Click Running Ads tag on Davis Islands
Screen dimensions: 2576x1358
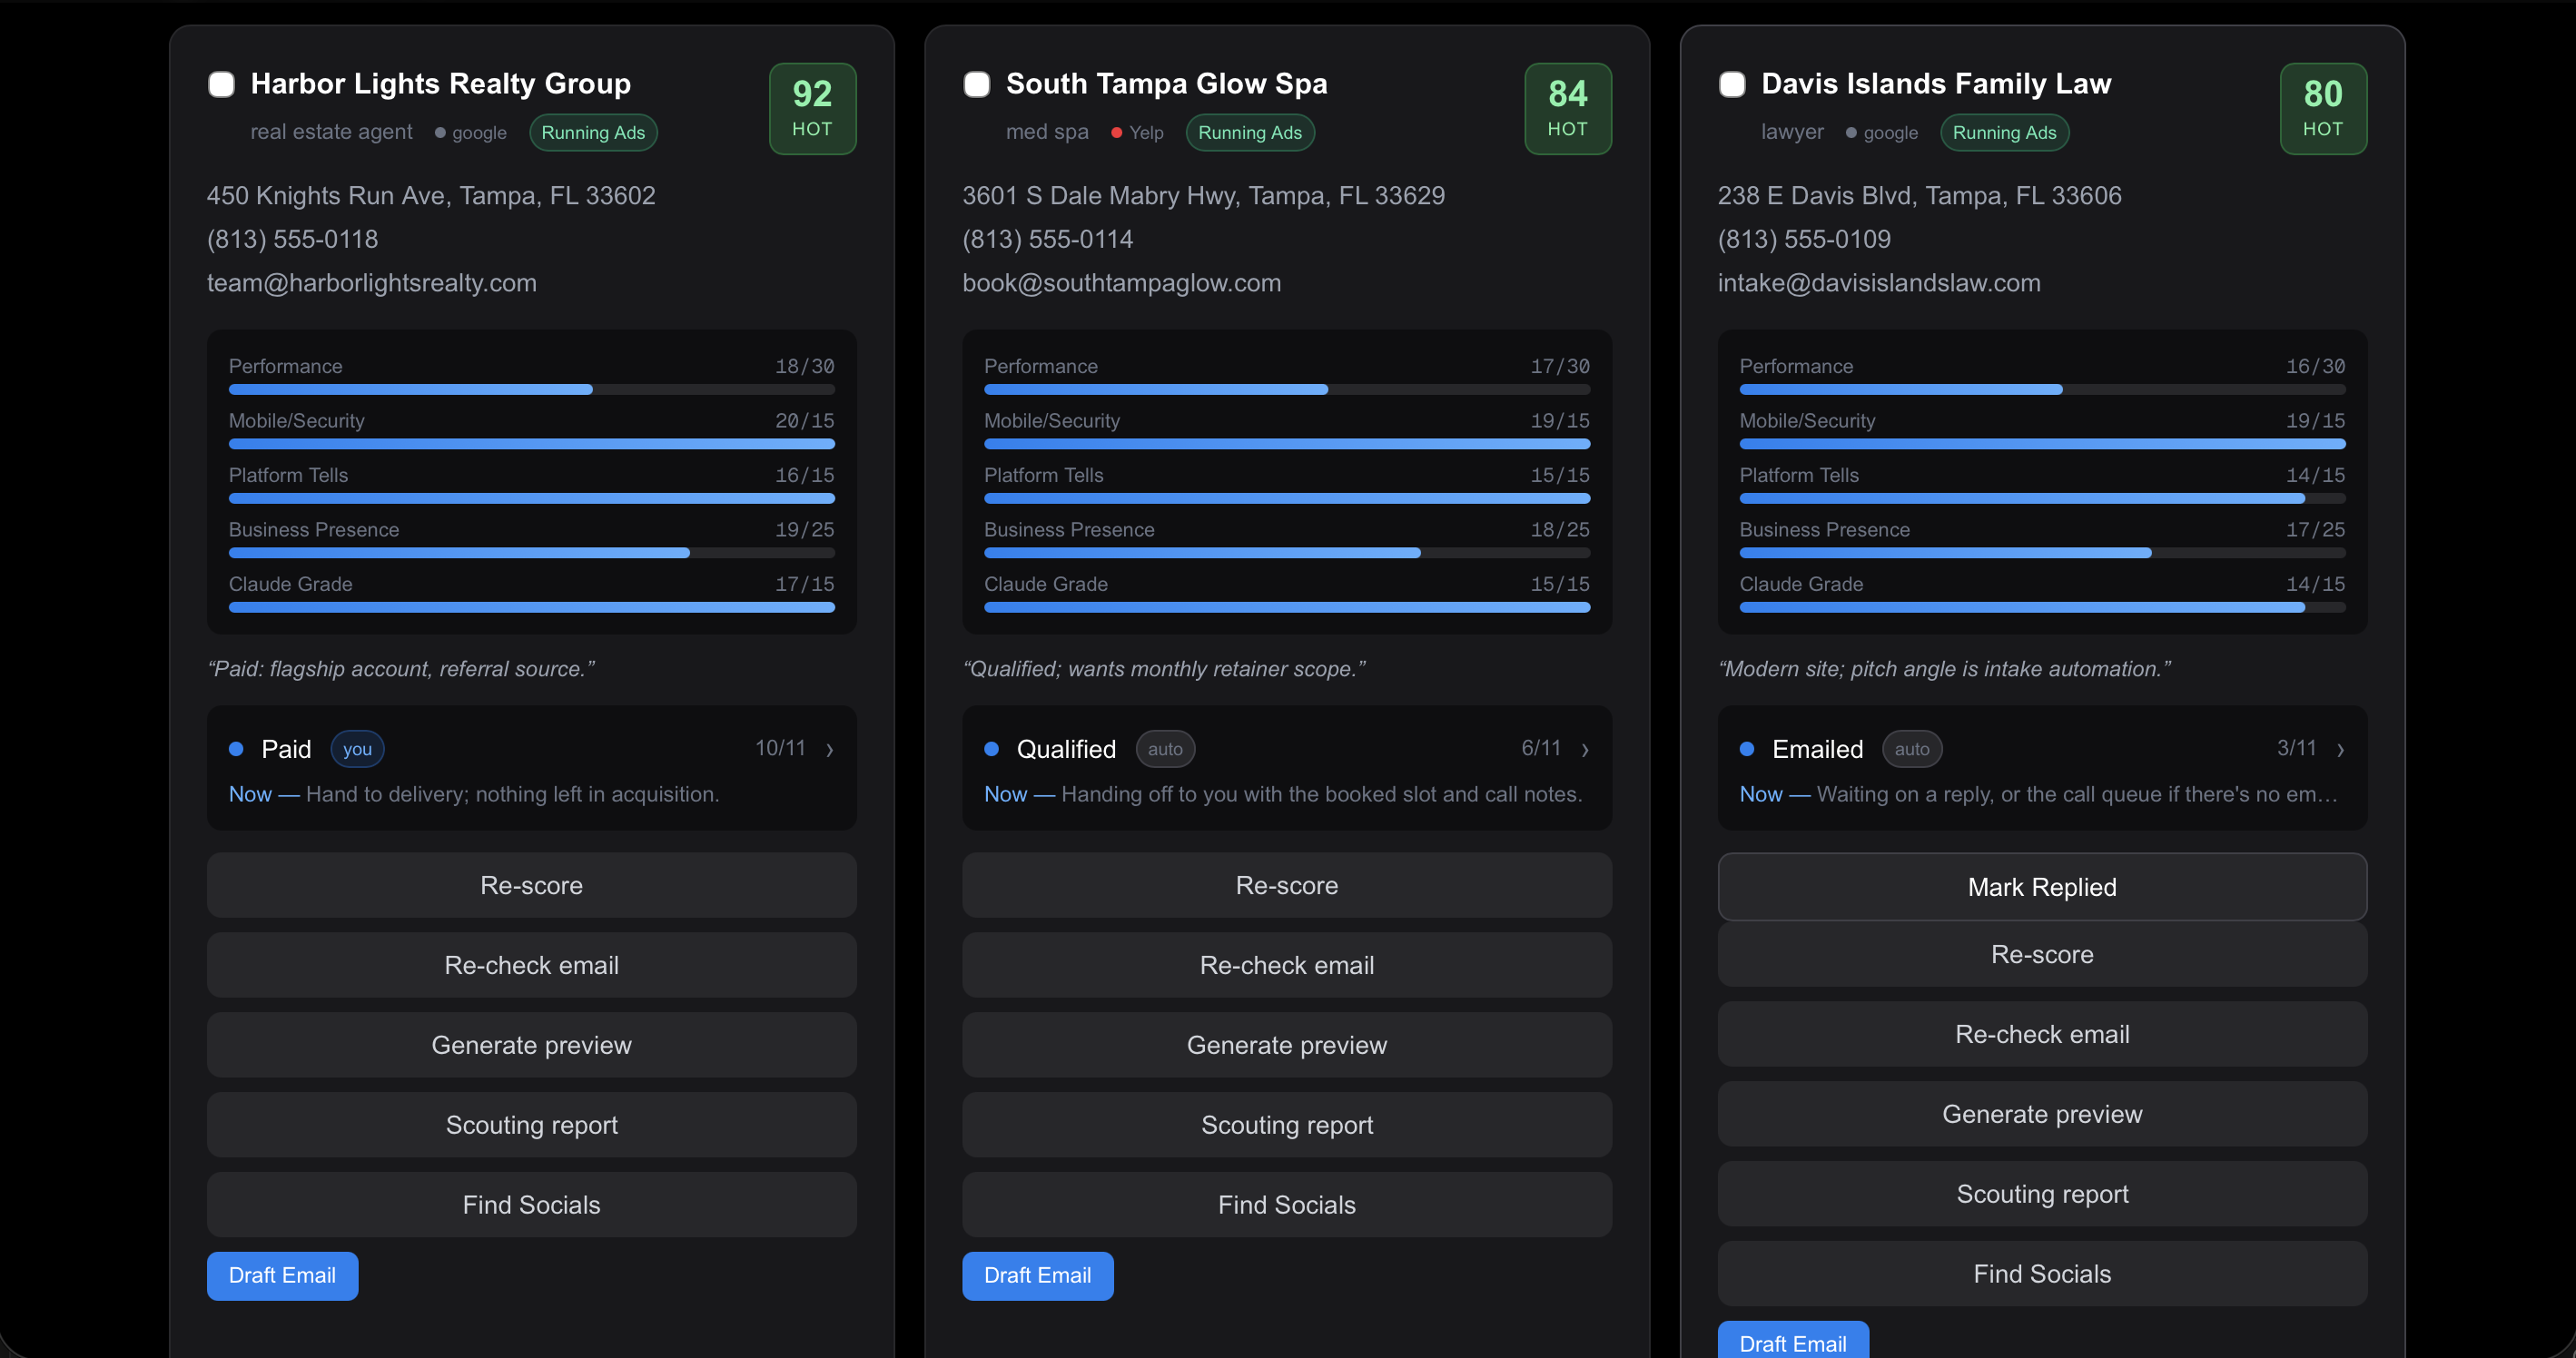click(2004, 133)
